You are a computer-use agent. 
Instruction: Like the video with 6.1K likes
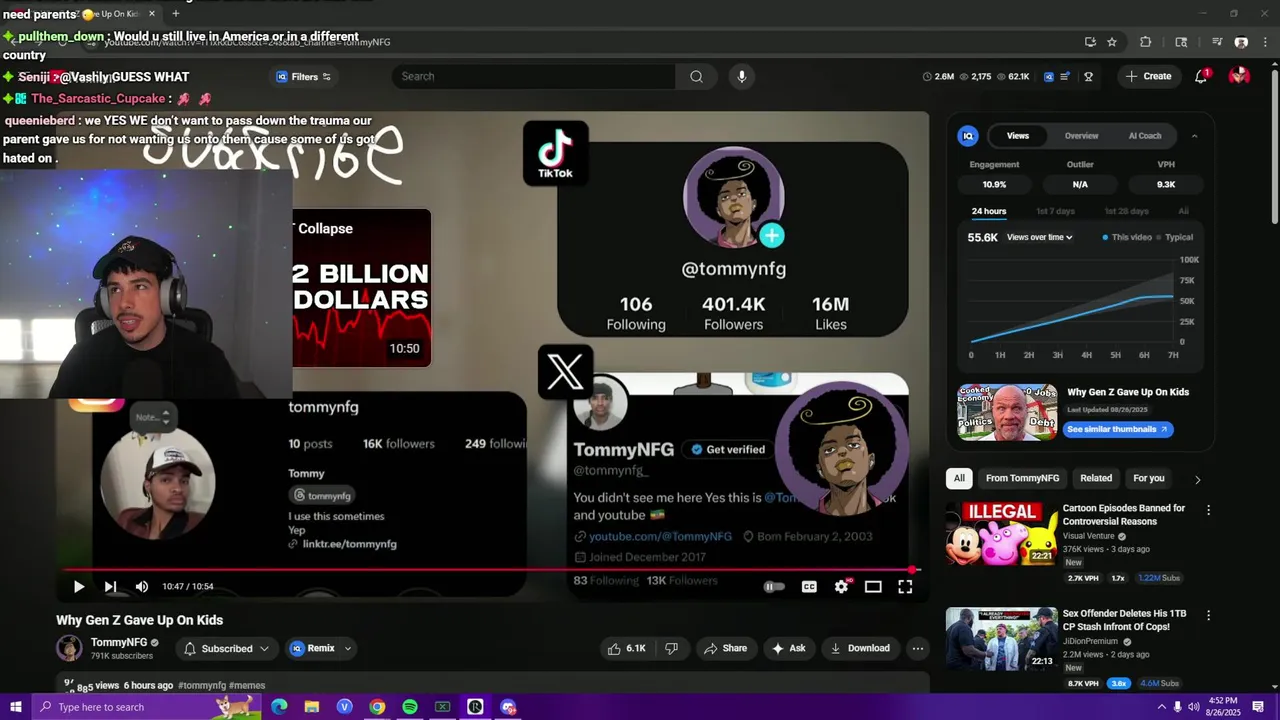click(627, 648)
